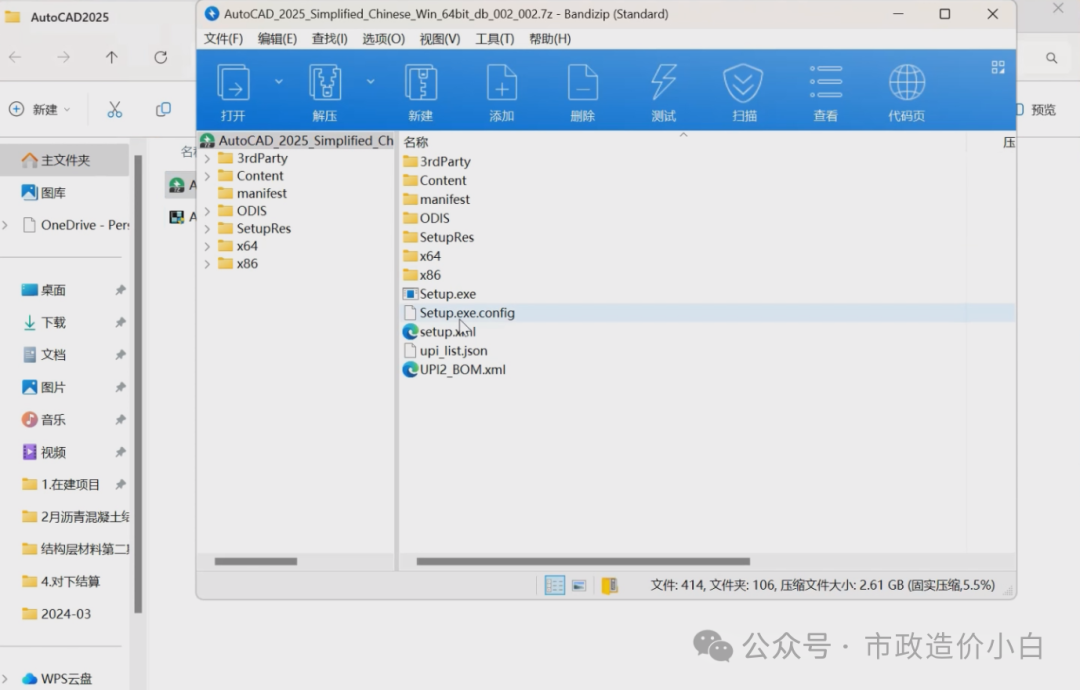Image resolution: width=1080 pixels, height=690 pixels.
Task: Expand the 3rdParty tree folder
Action: click(x=207, y=158)
